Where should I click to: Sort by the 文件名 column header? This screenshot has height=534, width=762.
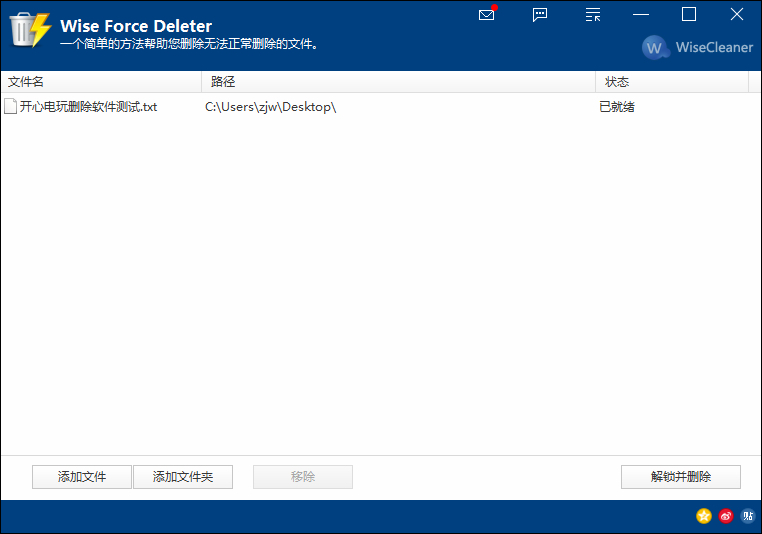point(102,82)
